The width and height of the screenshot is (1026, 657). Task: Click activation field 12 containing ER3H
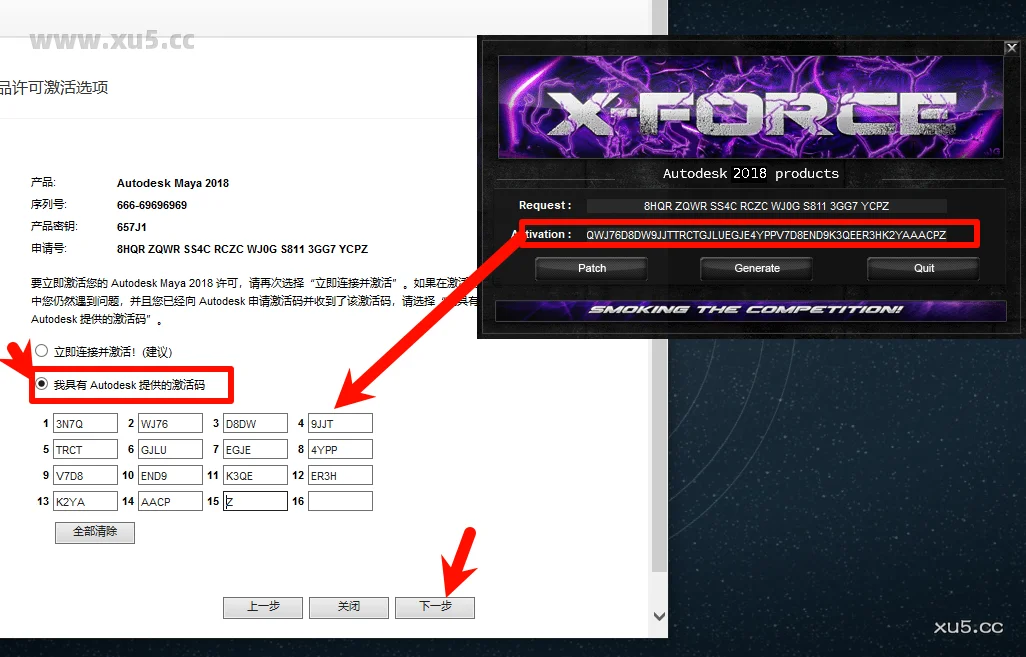click(340, 476)
